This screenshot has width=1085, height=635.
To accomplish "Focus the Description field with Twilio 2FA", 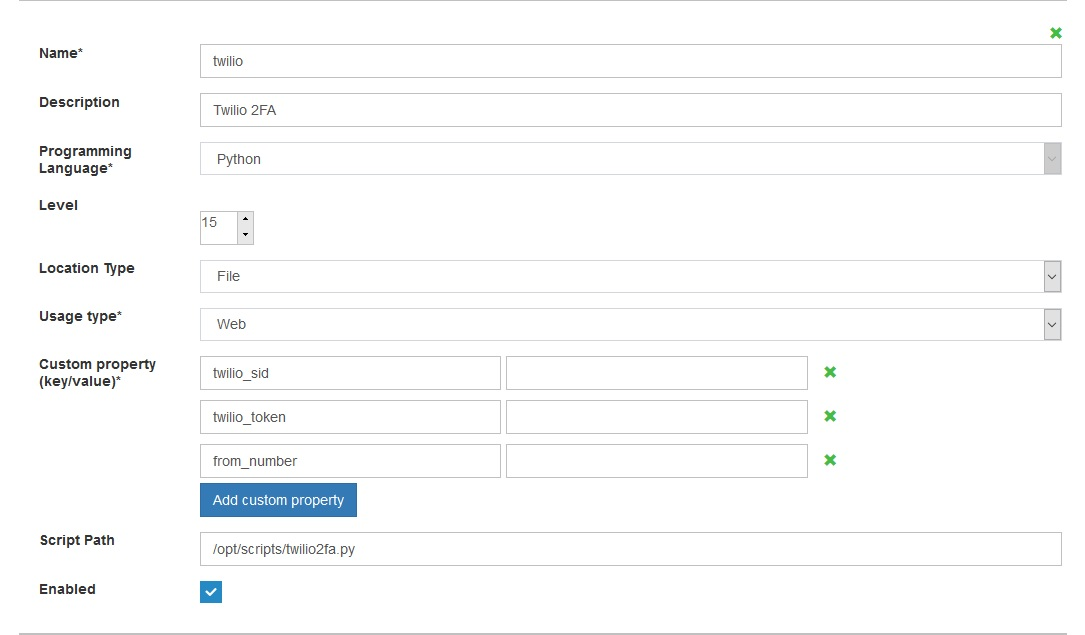I will [630, 110].
